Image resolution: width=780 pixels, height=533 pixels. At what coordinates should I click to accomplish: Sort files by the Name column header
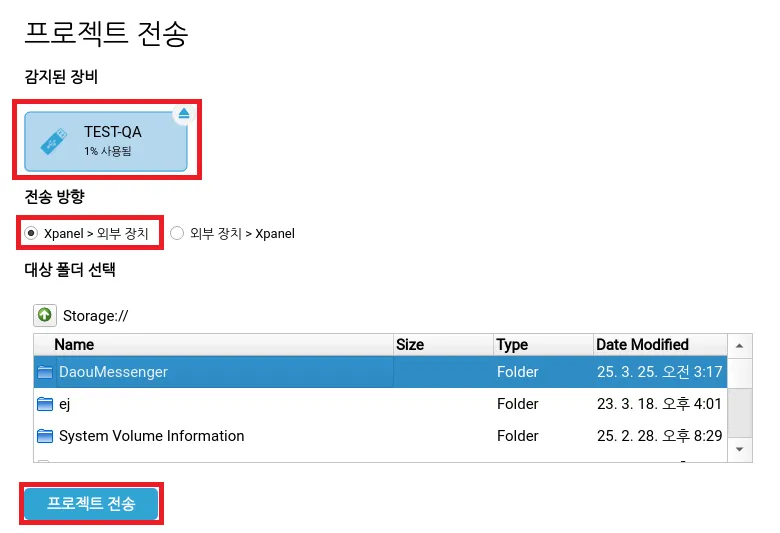click(x=74, y=345)
